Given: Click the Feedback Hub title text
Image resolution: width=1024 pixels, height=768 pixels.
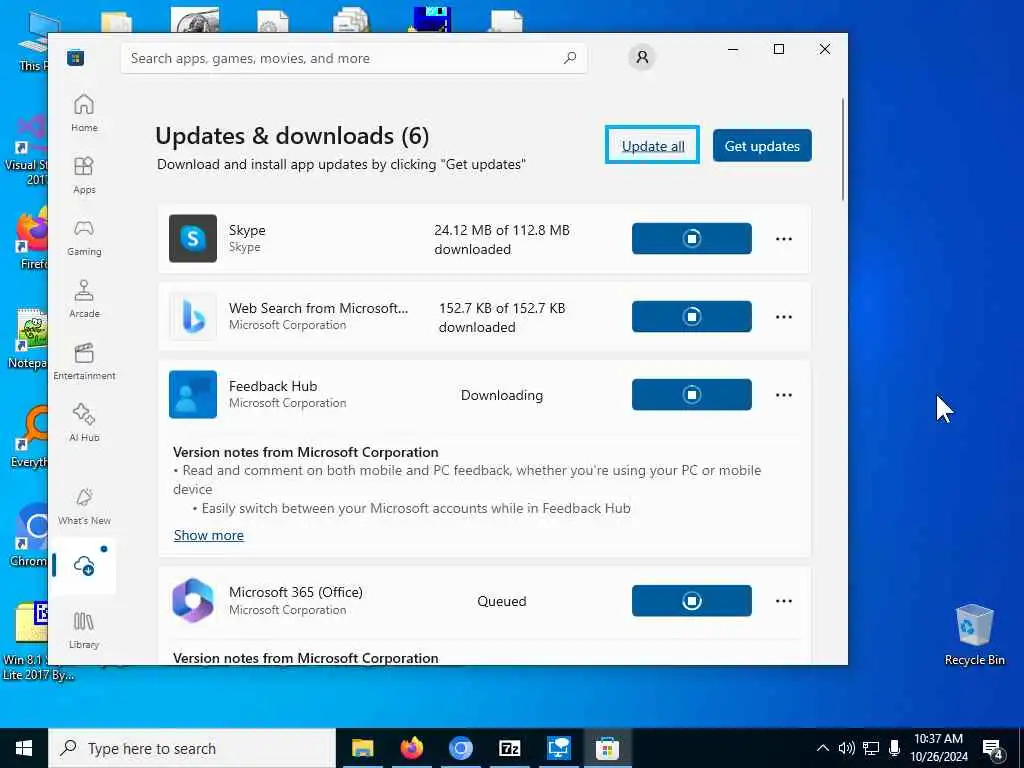Looking at the screenshot, I should [273, 386].
